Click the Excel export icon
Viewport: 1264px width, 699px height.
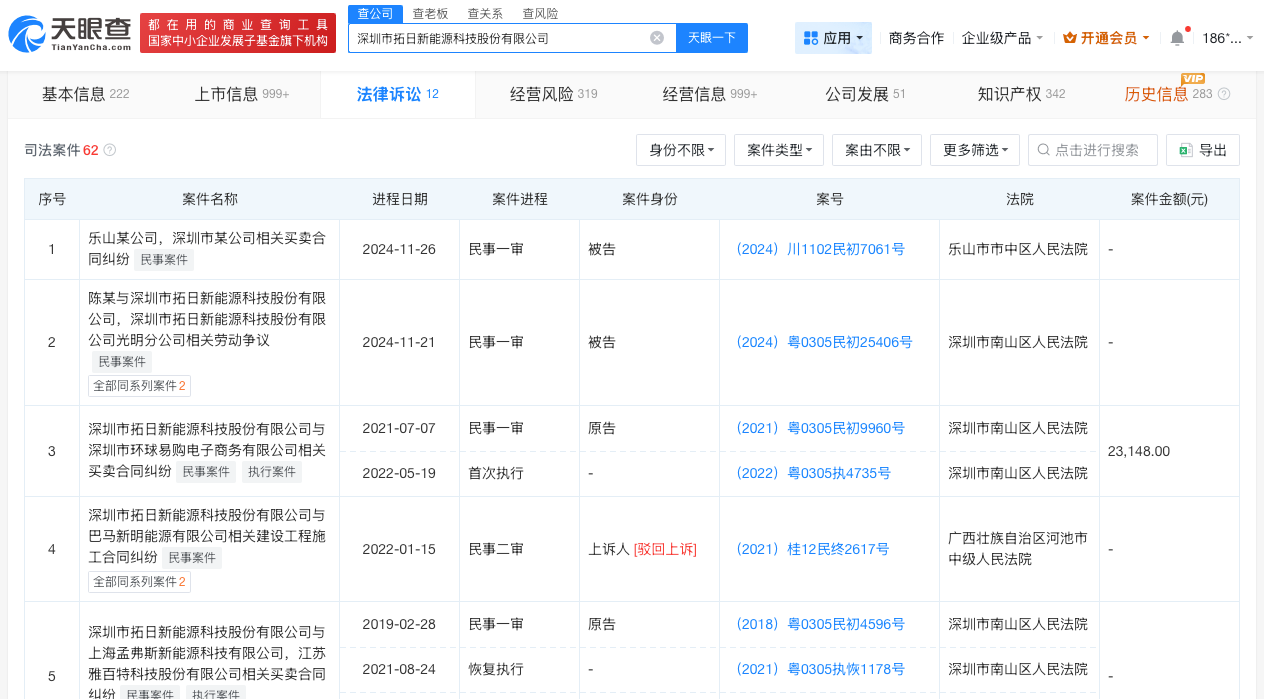tap(1185, 150)
